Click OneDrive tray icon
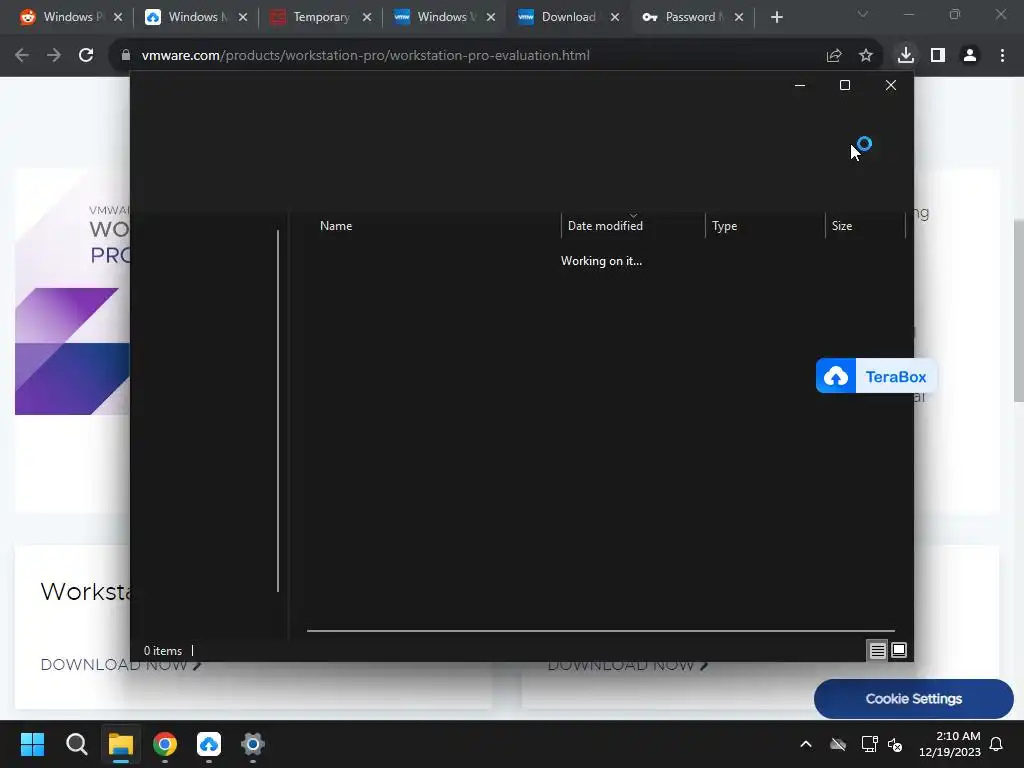This screenshot has width=1024, height=768. (838, 744)
